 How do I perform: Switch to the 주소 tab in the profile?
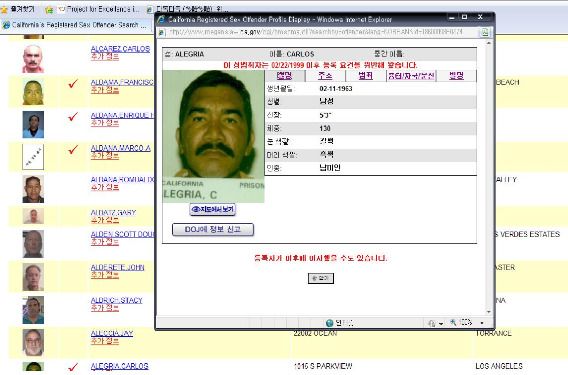coord(325,75)
